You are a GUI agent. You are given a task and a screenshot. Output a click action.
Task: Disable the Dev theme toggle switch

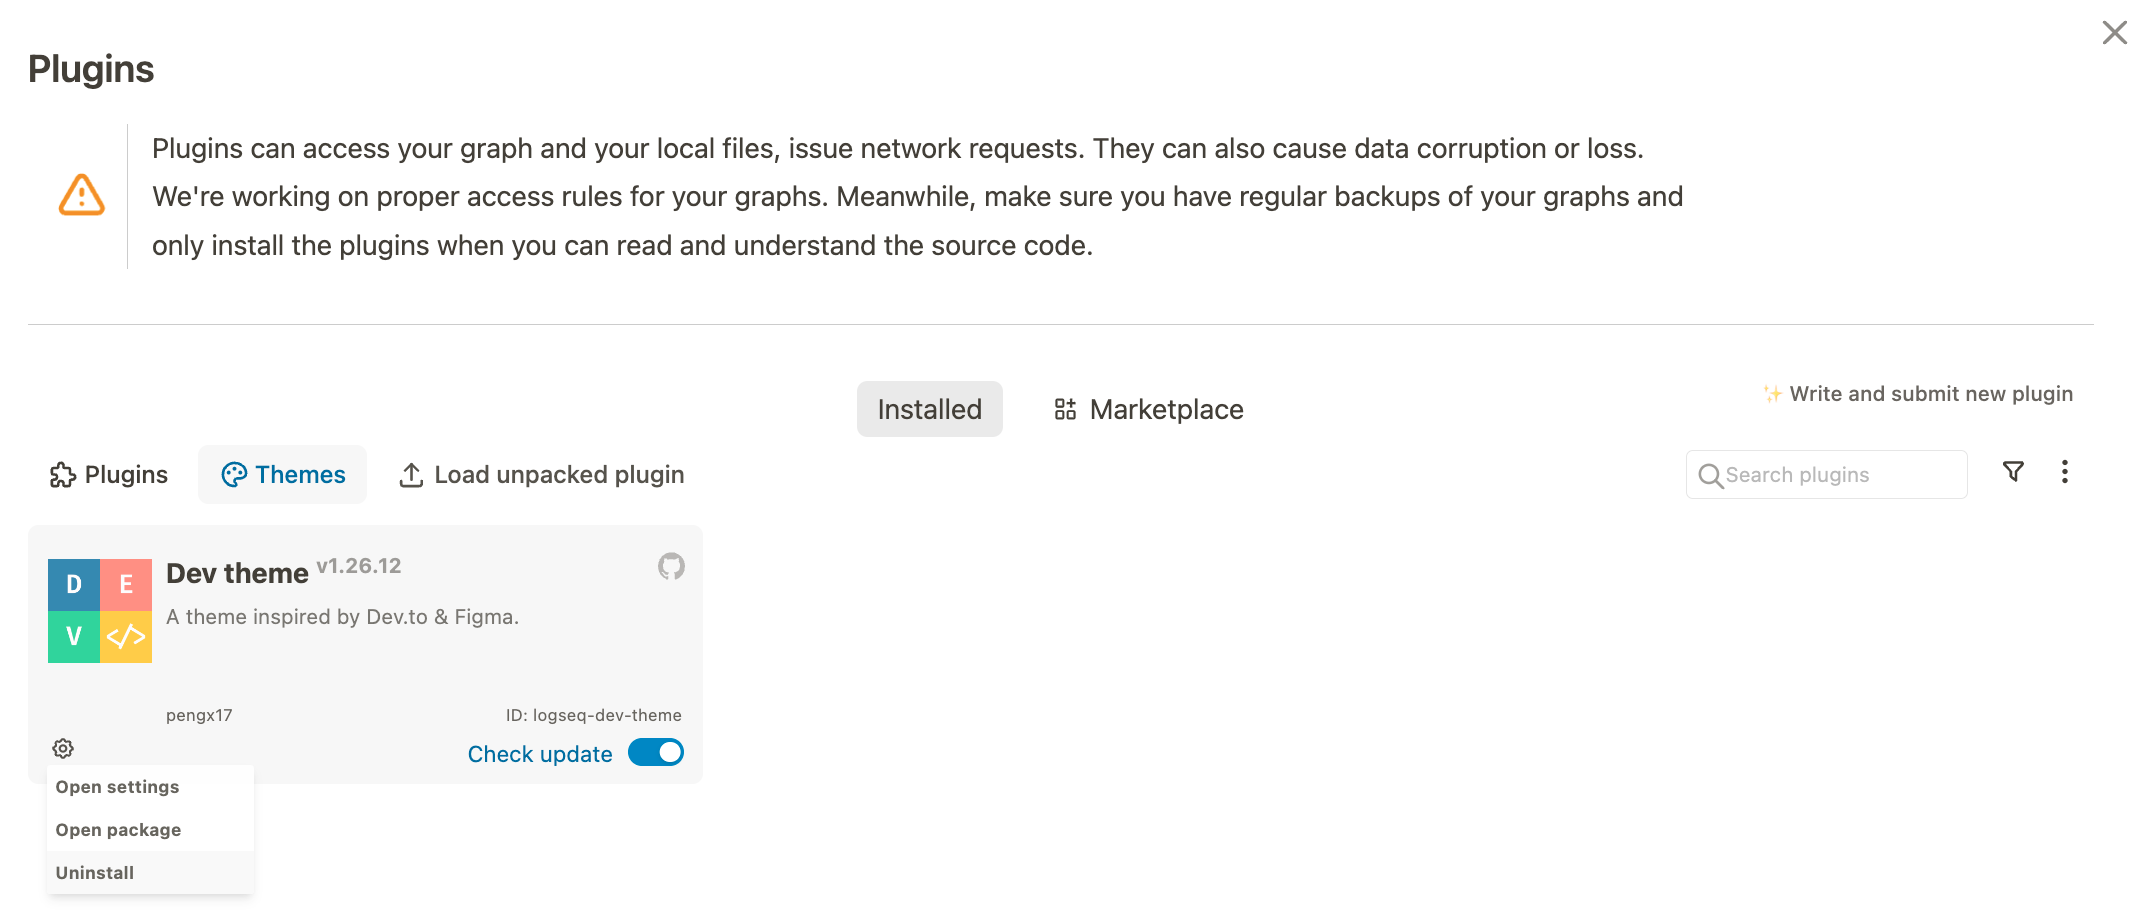click(656, 752)
